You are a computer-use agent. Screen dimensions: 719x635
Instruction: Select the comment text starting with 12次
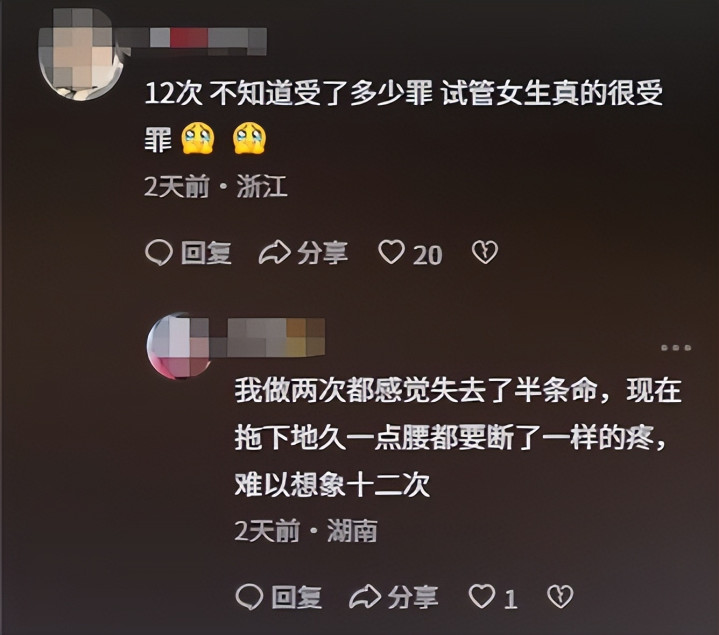404,117
